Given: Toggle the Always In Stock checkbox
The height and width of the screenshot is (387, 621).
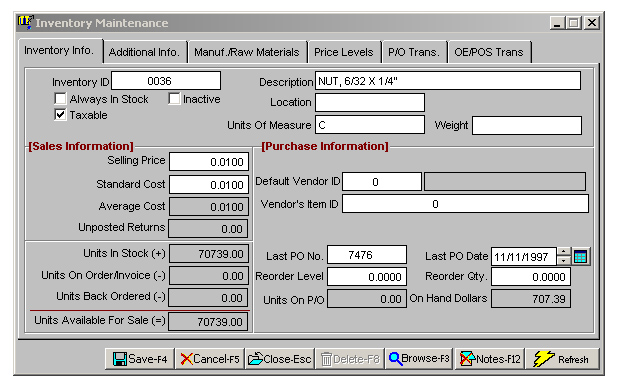Looking at the screenshot, I should coord(60,98).
